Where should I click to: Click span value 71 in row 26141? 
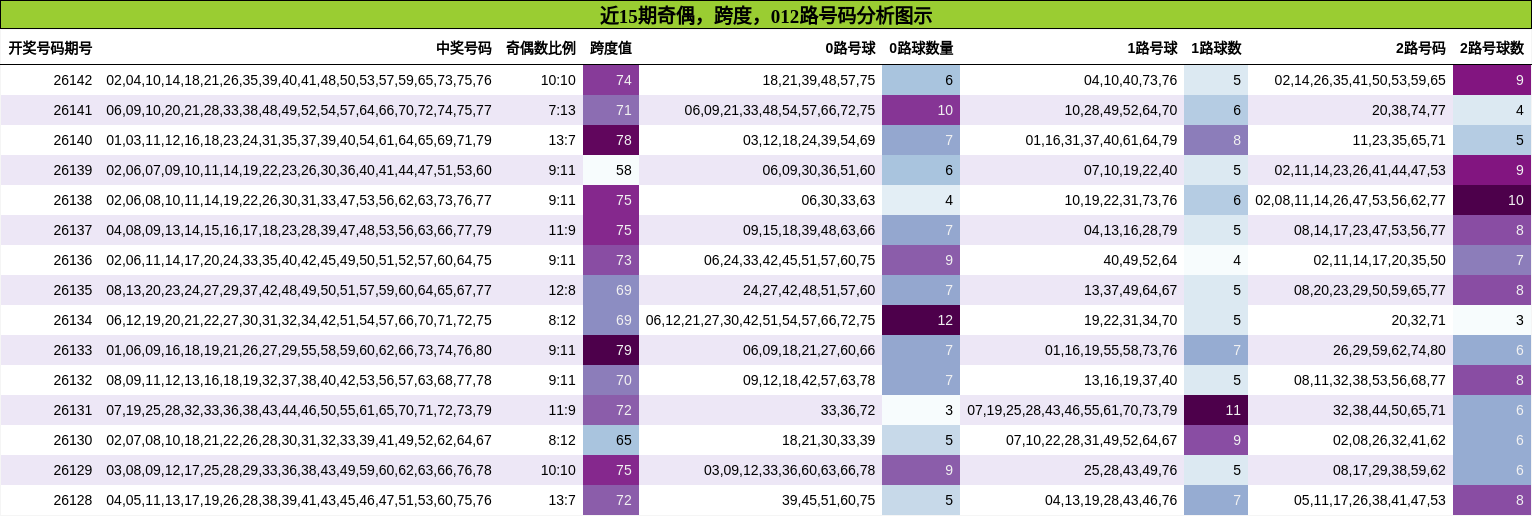[x=611, y=110]
